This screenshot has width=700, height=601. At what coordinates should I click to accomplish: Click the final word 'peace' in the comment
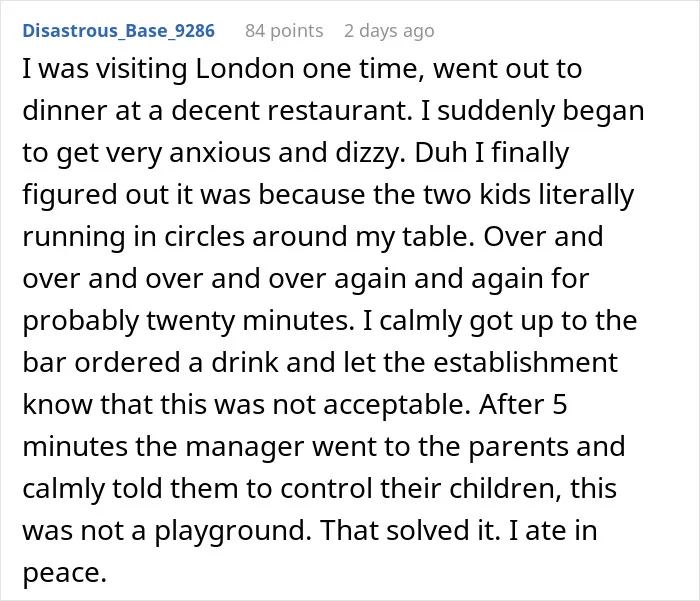pyautogui.click(x=61, y=573)
